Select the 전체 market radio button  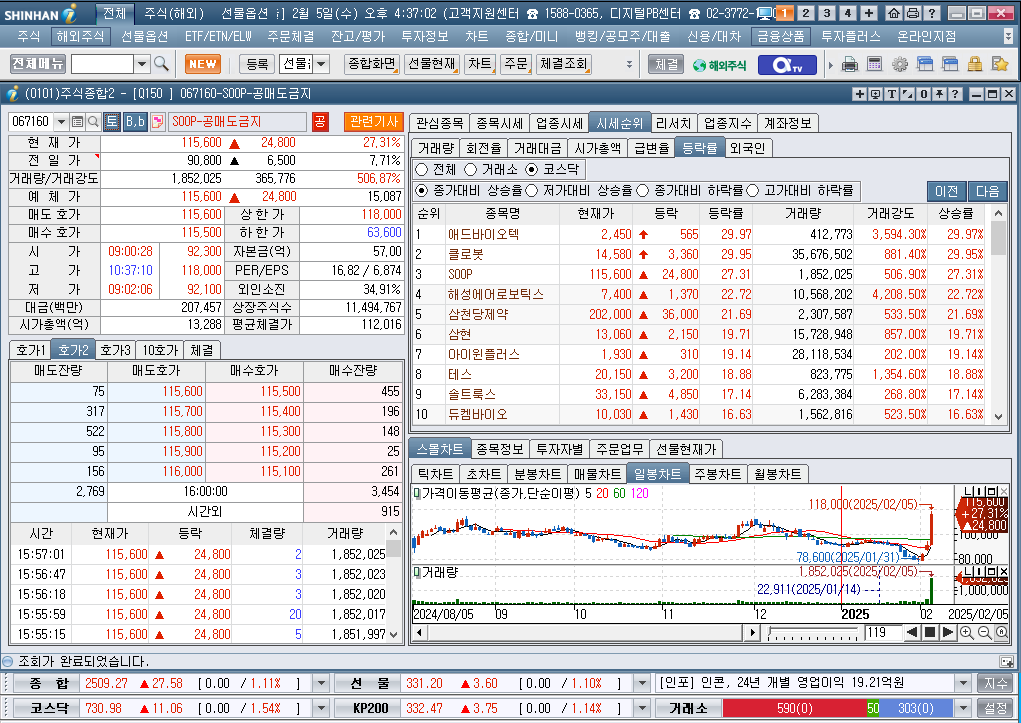click(x=421, y=169)
